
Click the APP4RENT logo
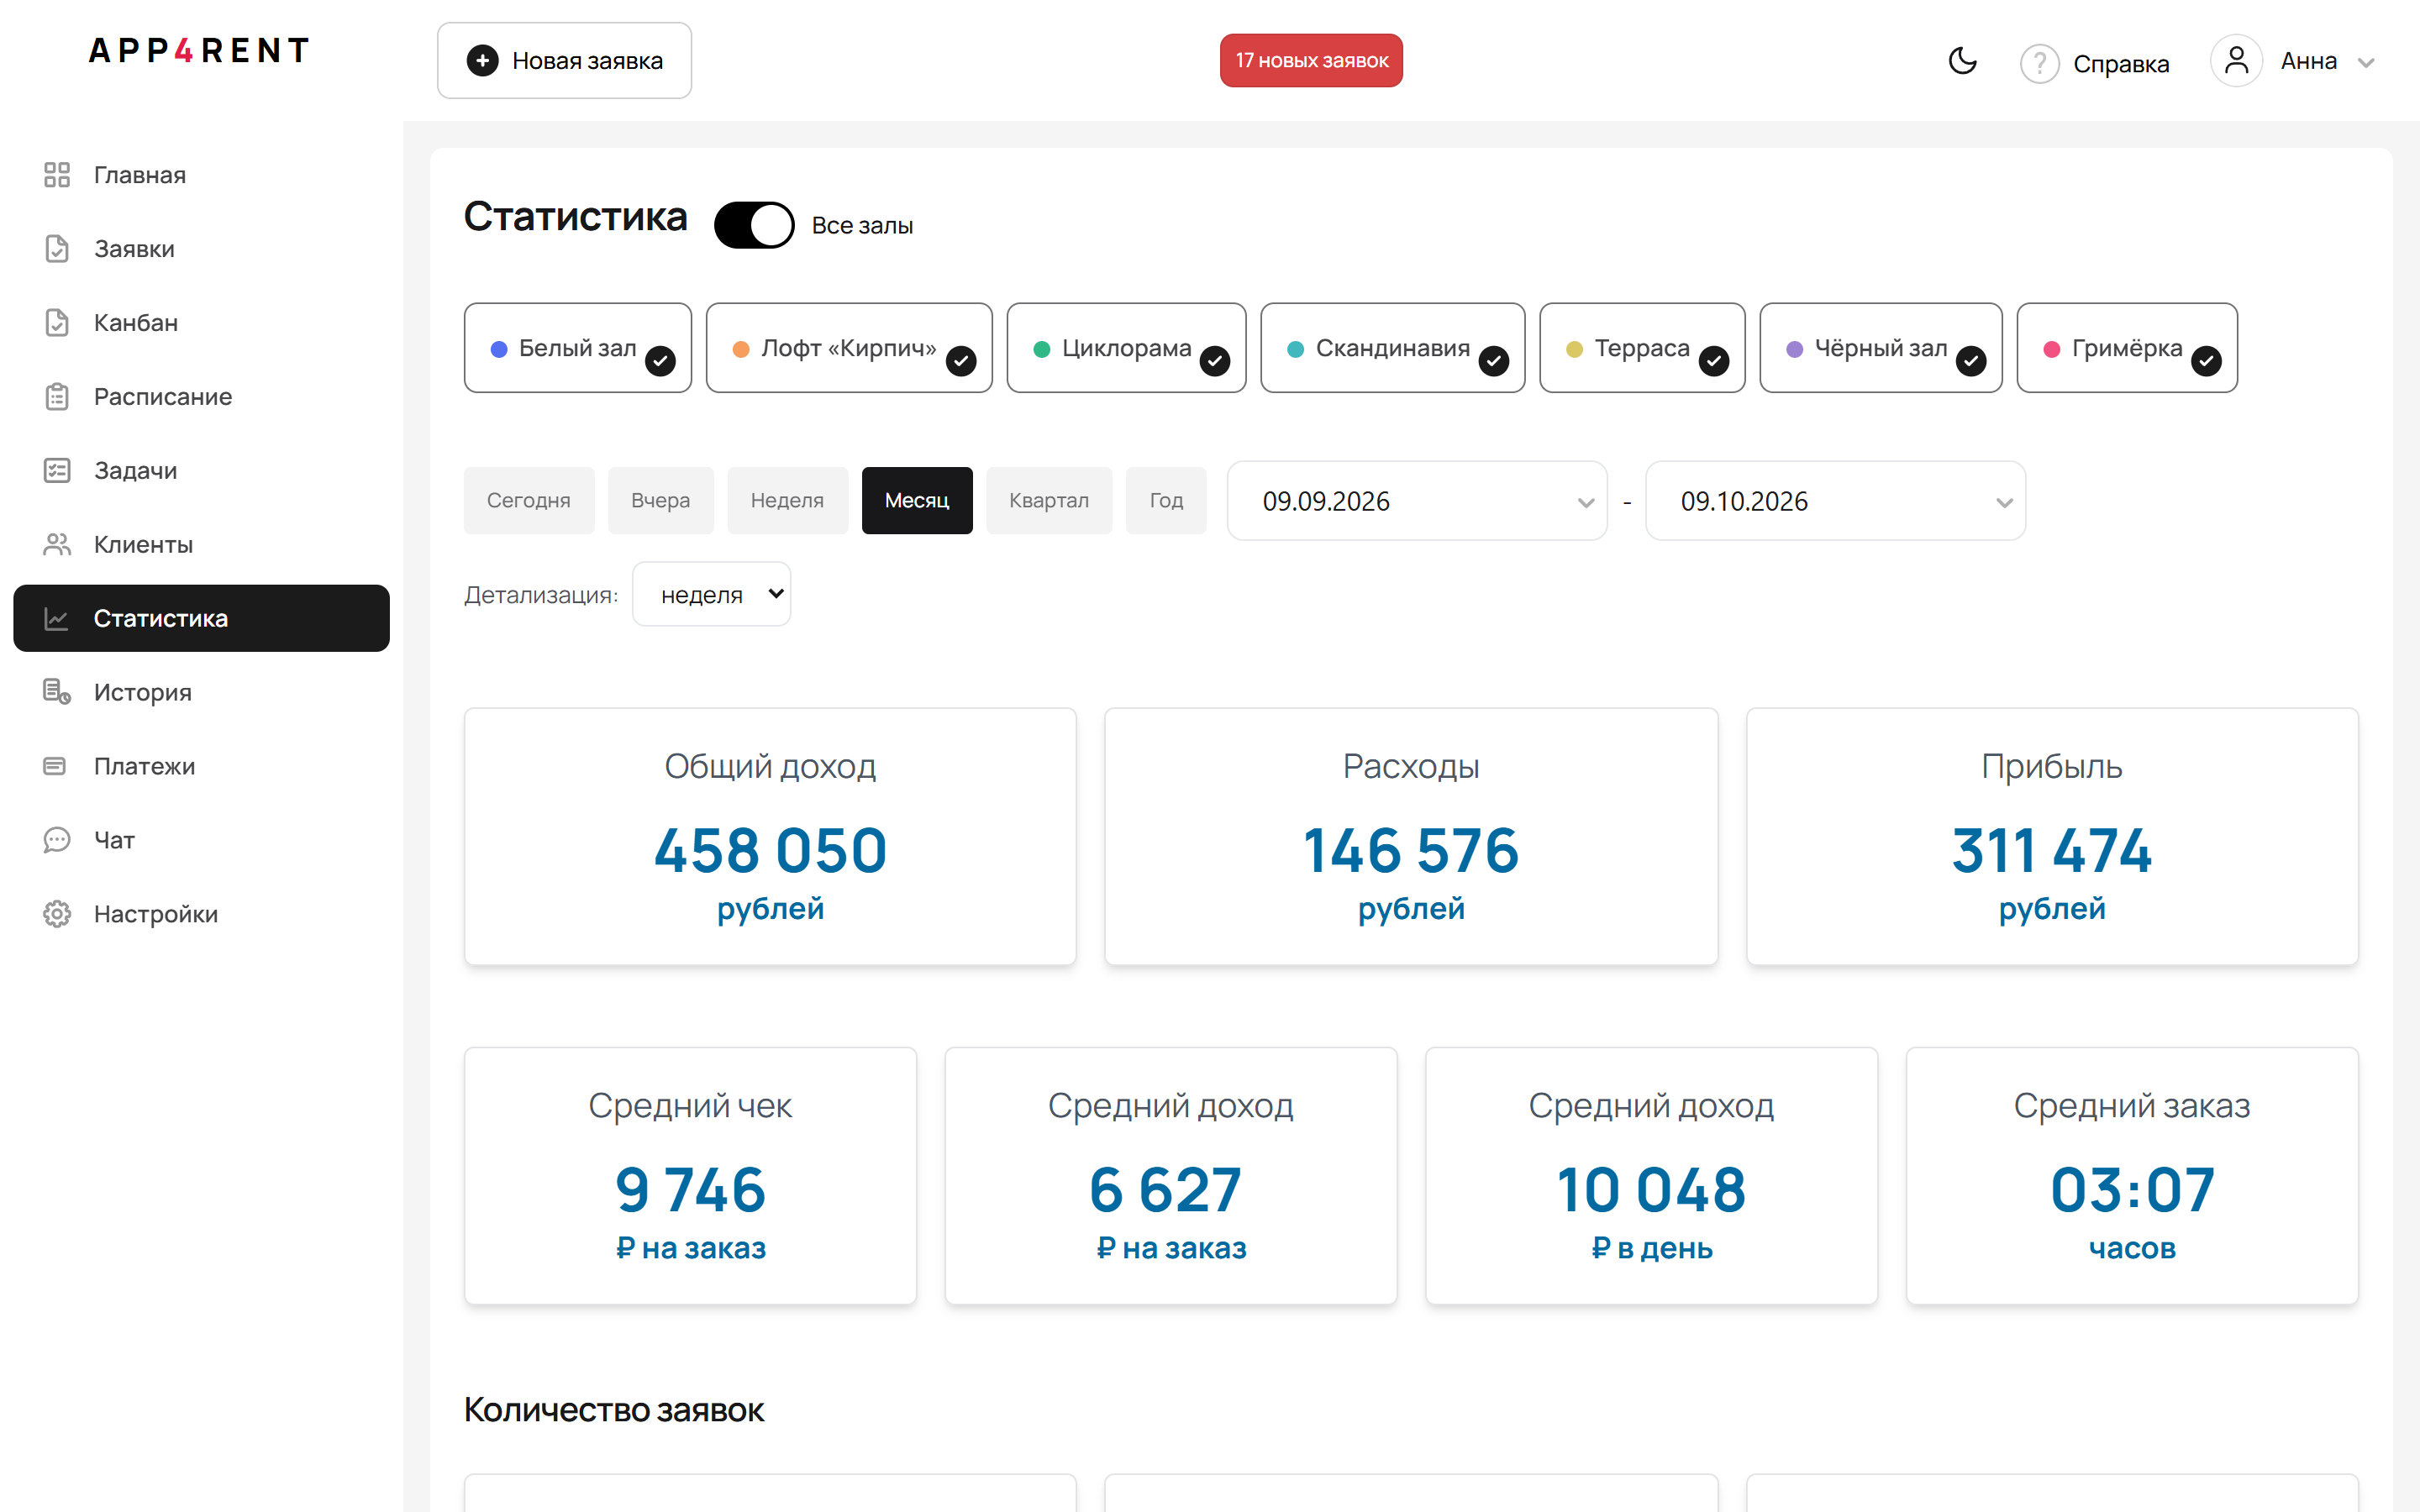click(x=199, y=50)
